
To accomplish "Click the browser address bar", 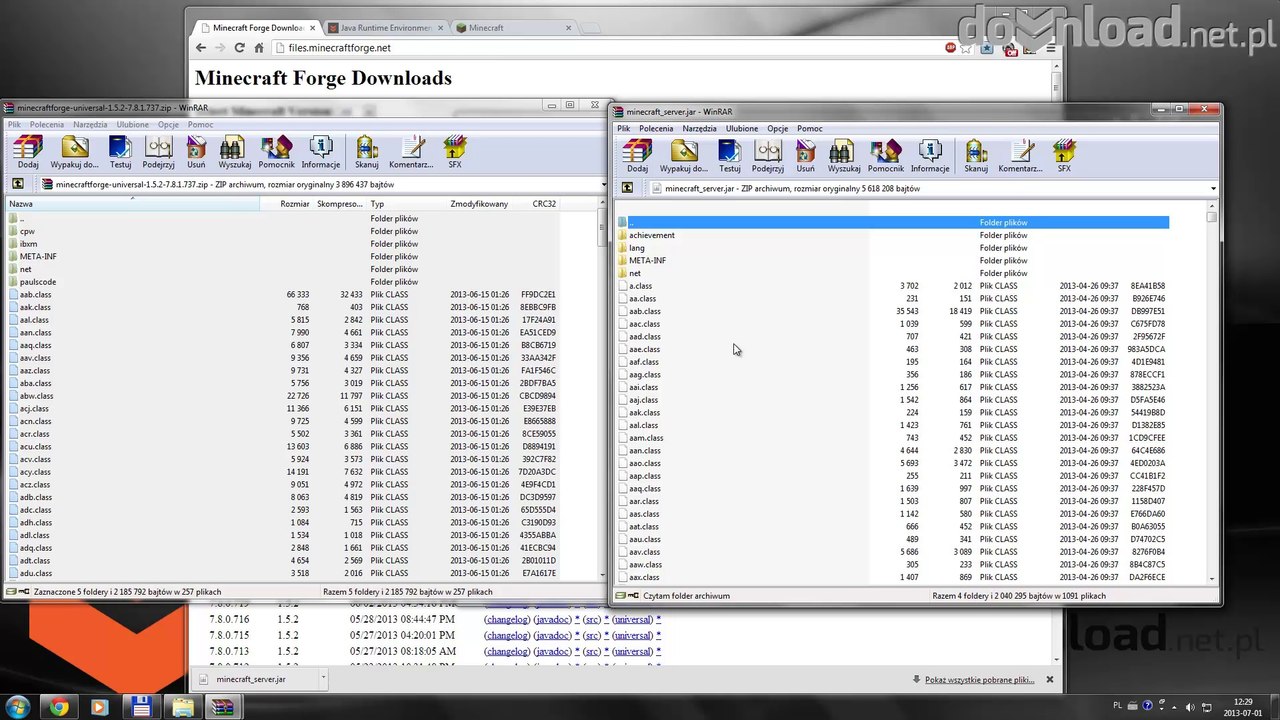I will pyautogui.click(x=610, y=48).
